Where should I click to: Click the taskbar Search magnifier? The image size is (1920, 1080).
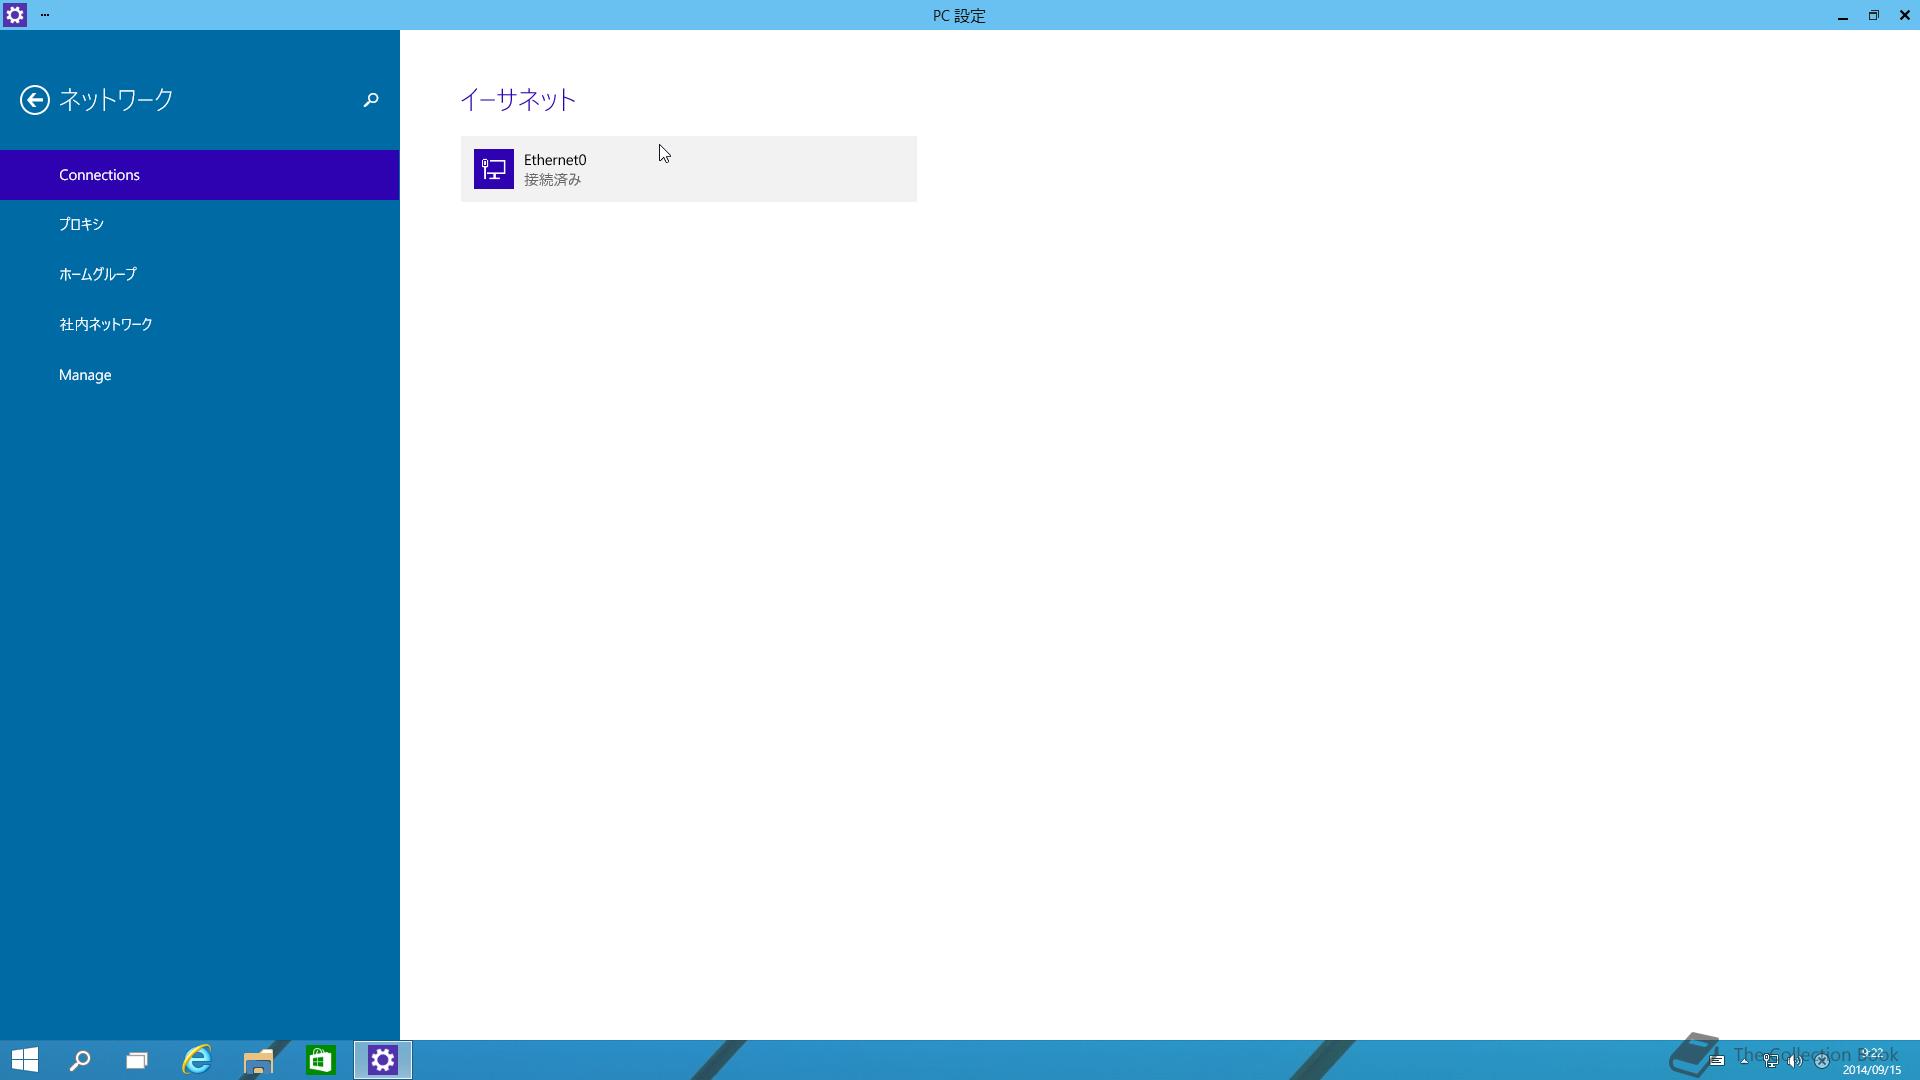point(80,1060)
